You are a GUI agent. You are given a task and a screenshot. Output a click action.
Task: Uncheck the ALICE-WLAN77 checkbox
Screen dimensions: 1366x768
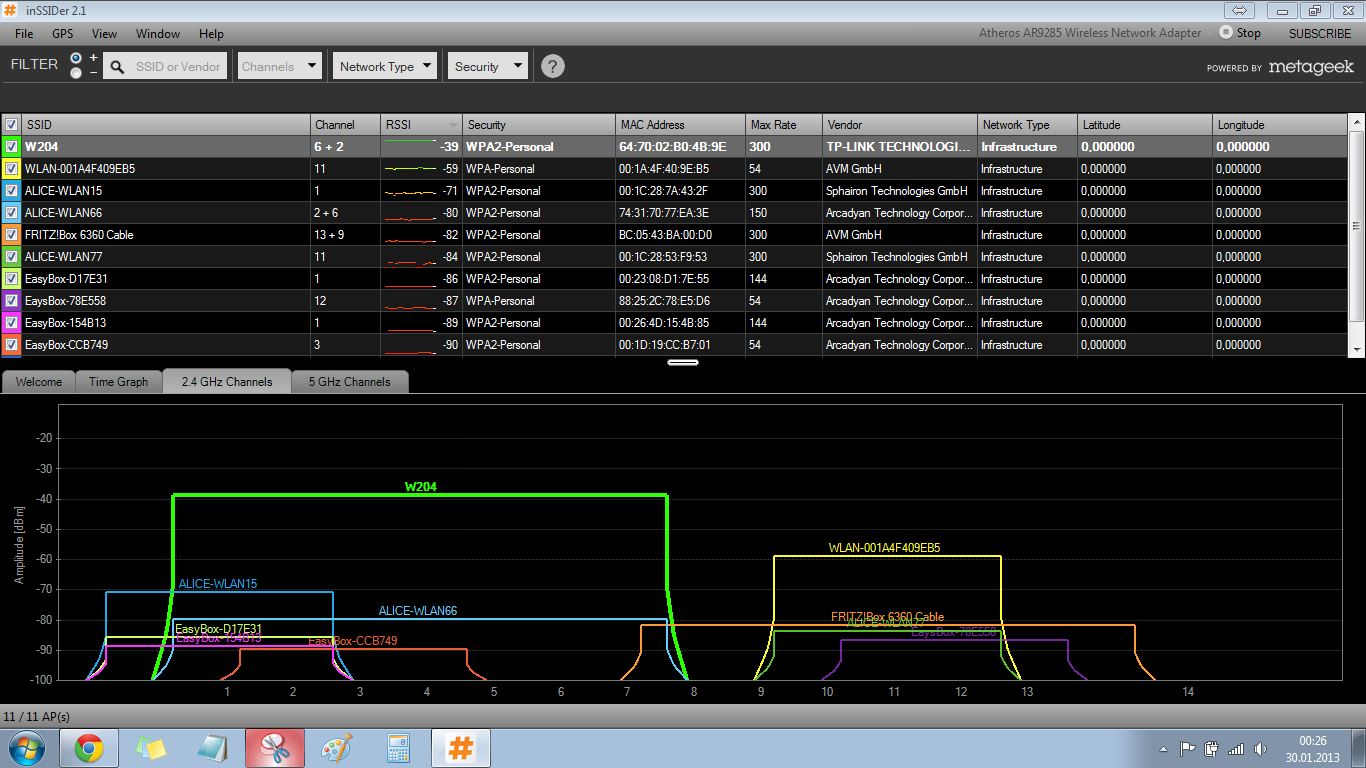click(12, 257)
